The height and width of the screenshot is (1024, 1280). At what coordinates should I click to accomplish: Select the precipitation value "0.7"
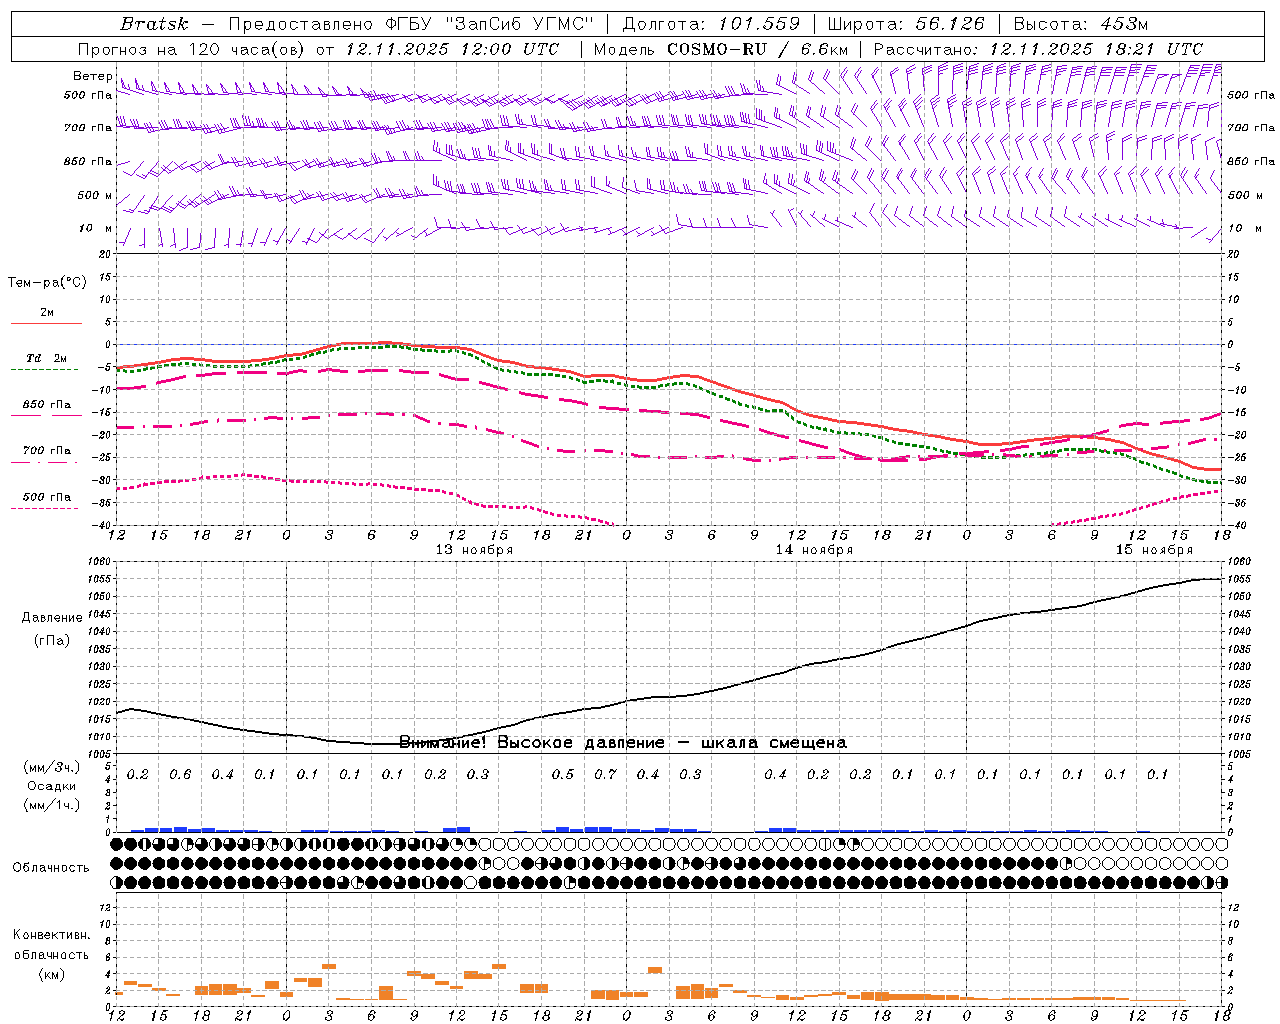pos(605,774)
